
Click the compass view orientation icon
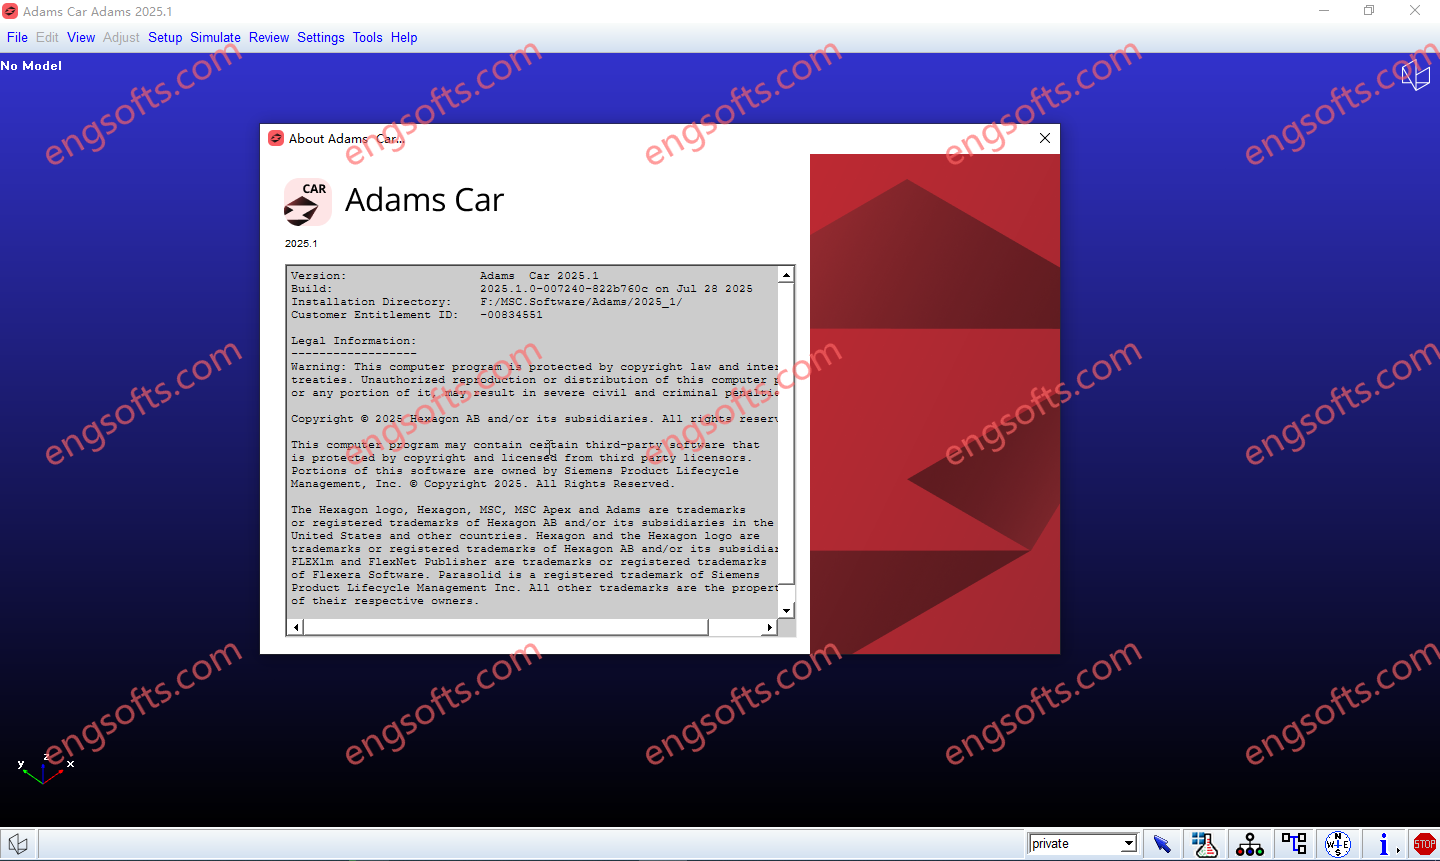click(1338, 844)
